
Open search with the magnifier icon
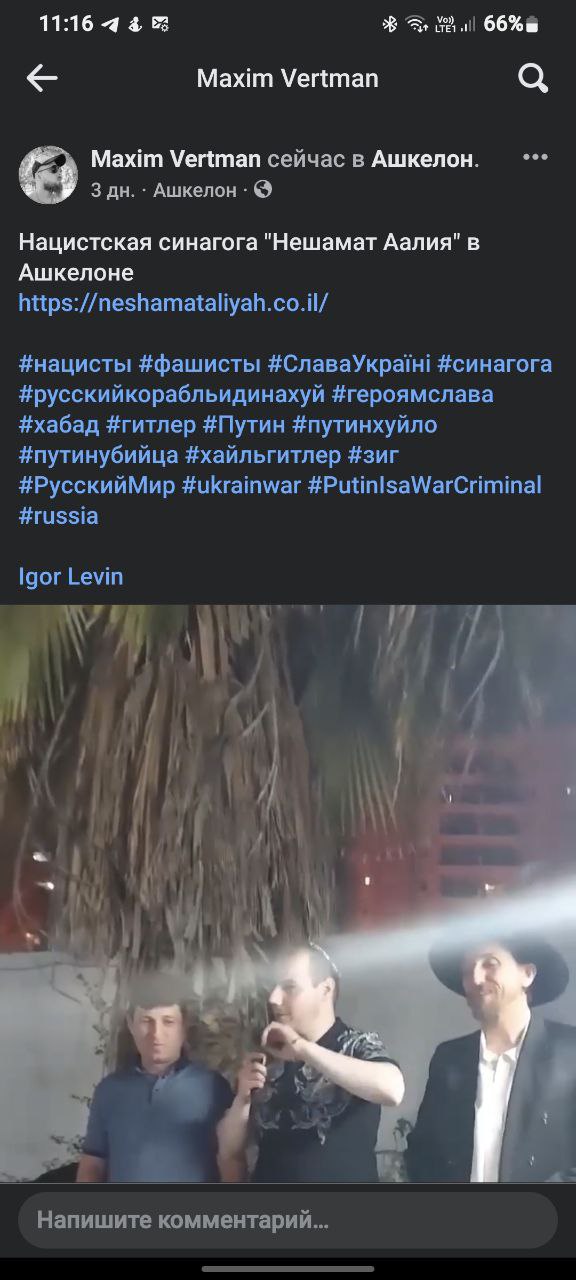pos(533,78)
